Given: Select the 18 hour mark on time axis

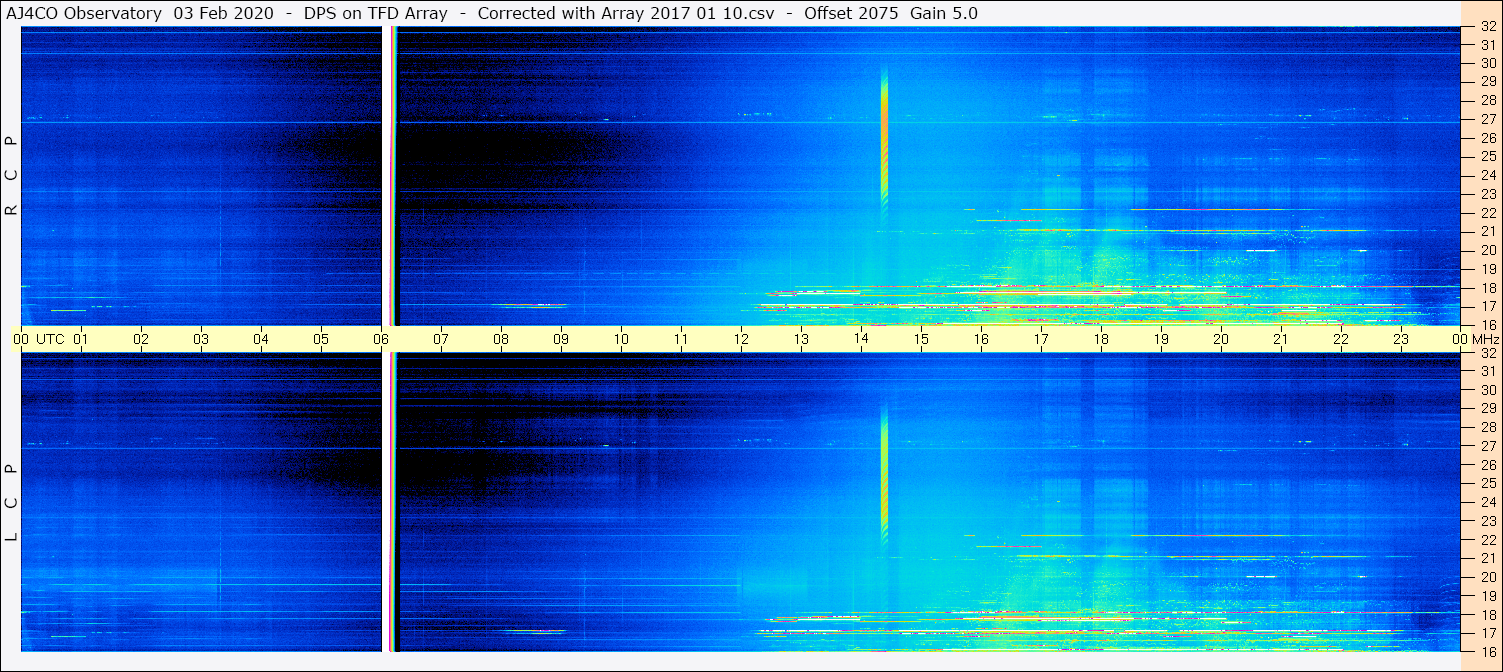Looking at the screenshot, I should tap(1101, 339).
